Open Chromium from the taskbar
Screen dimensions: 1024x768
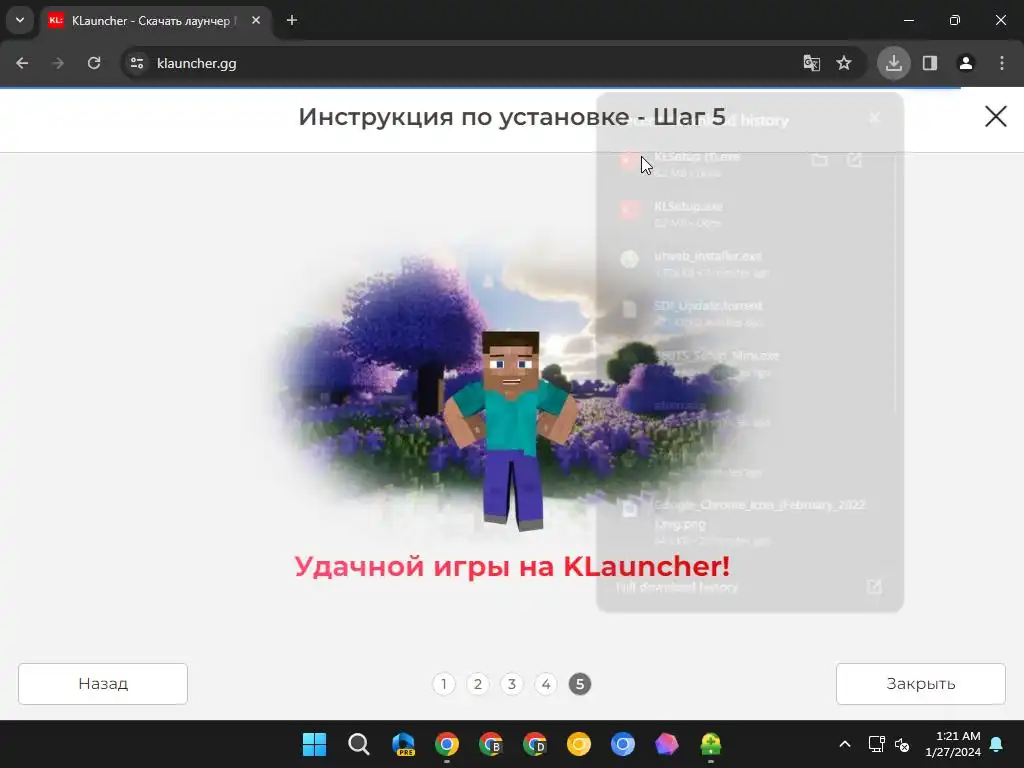click(x=622, y=744)
